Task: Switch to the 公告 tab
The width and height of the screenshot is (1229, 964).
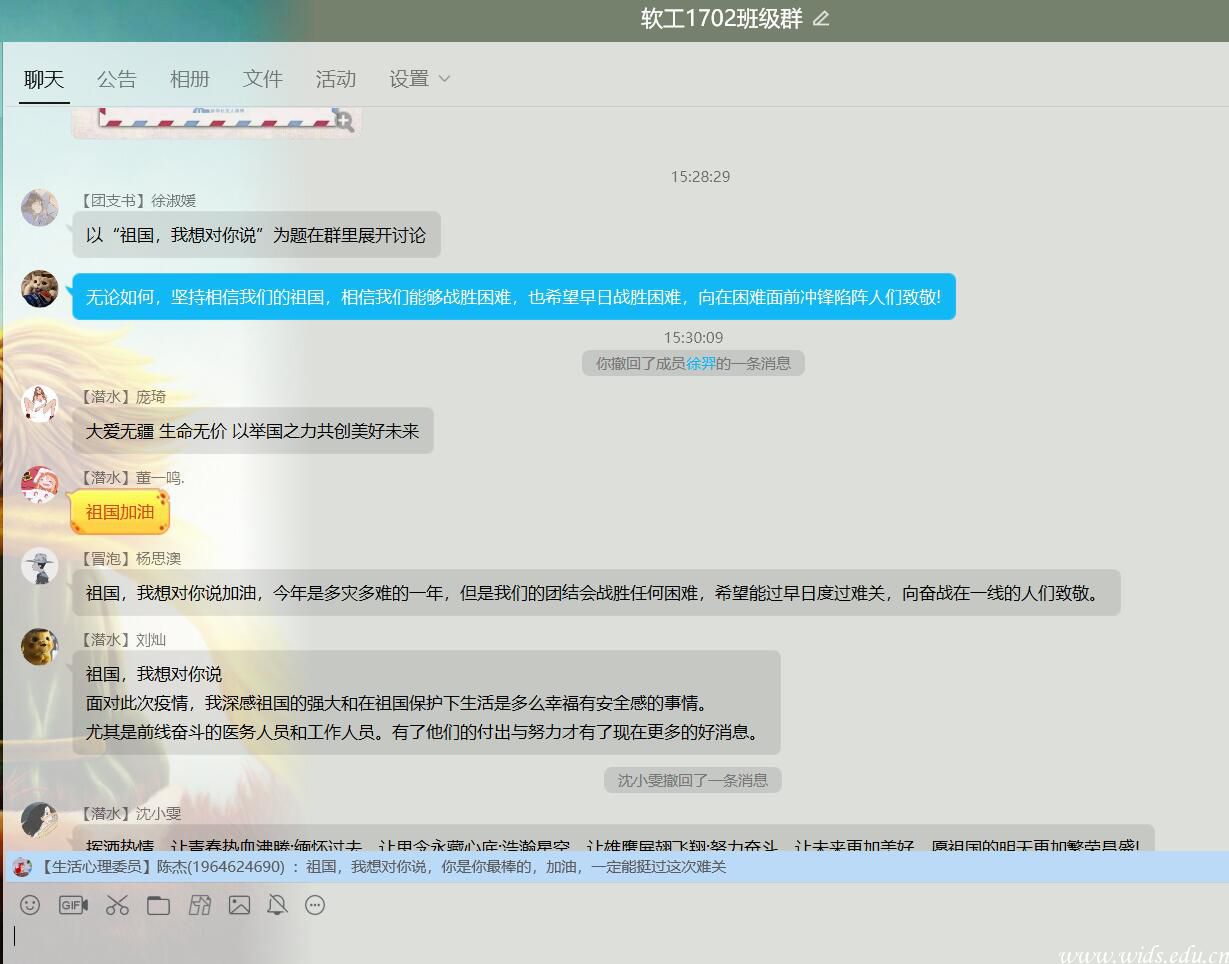Action: pos(116,79)
